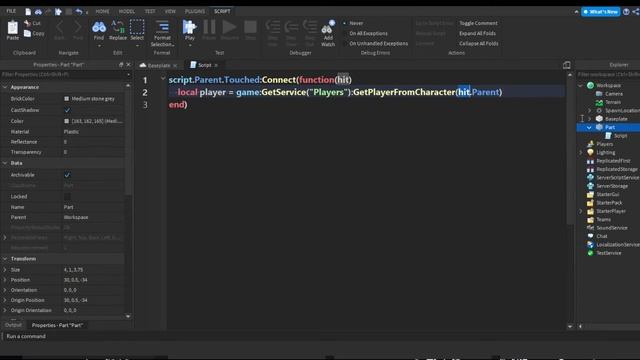
Task: Click Collapse All Folds
Action: [x=479, y=43]
